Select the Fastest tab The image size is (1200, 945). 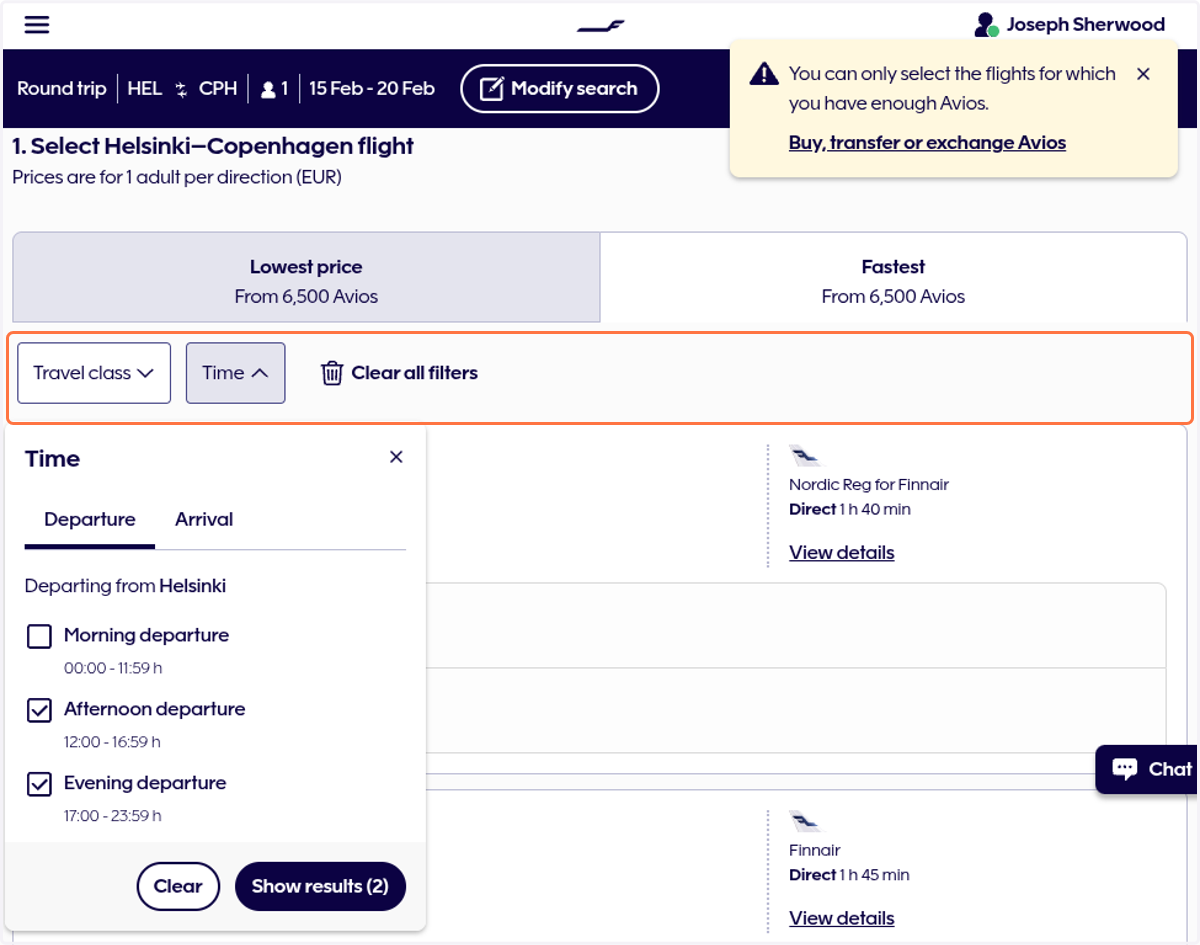click(893, 277)
